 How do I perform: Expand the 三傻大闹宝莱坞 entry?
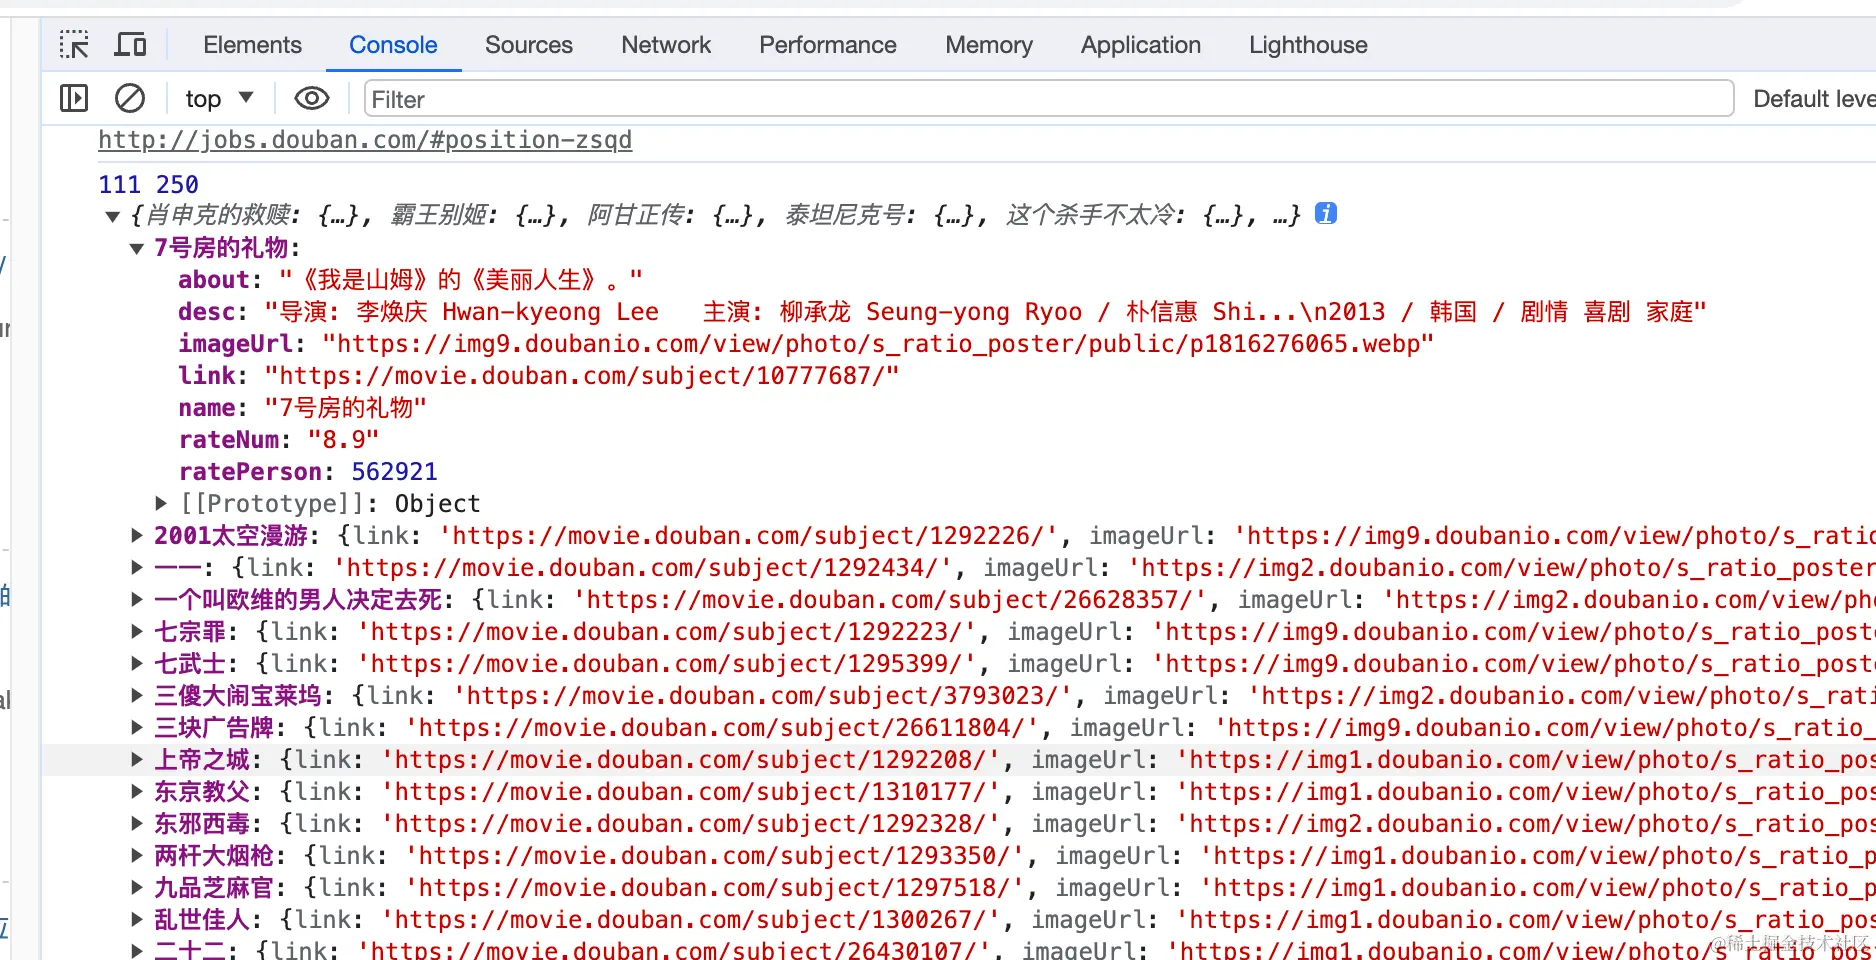[x=137, y=695]
